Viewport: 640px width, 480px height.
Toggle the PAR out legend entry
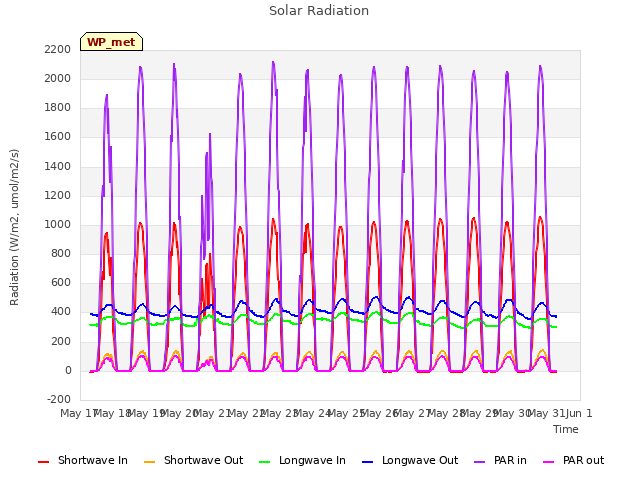(x=573, y=460)
